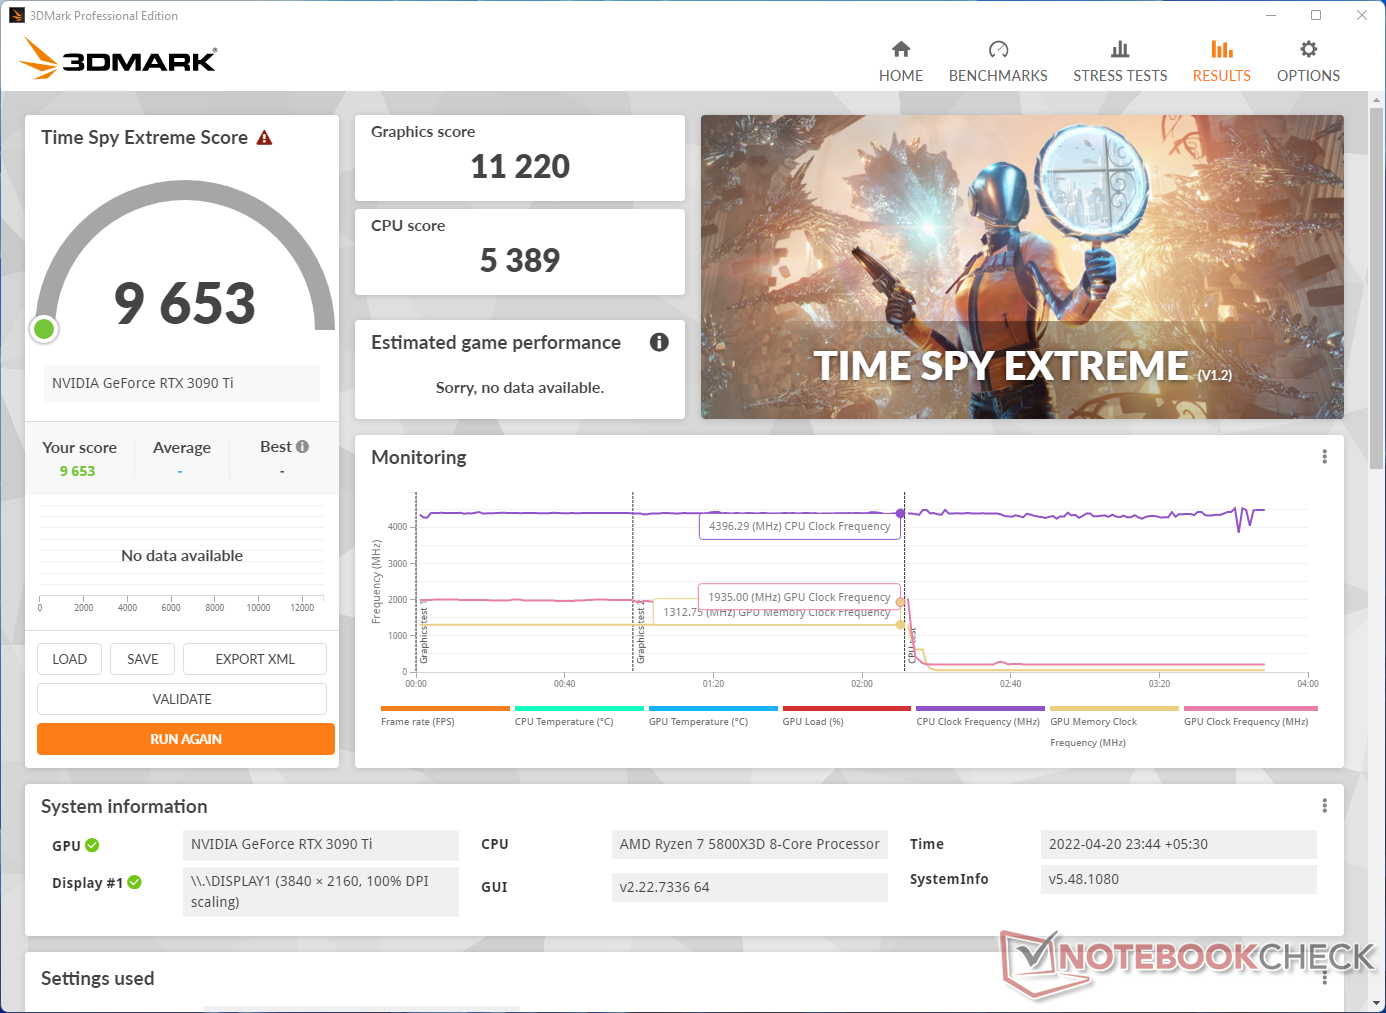Open the Stress Tests icon
Screen dimensions: 1386x1013
(1120, 49)
